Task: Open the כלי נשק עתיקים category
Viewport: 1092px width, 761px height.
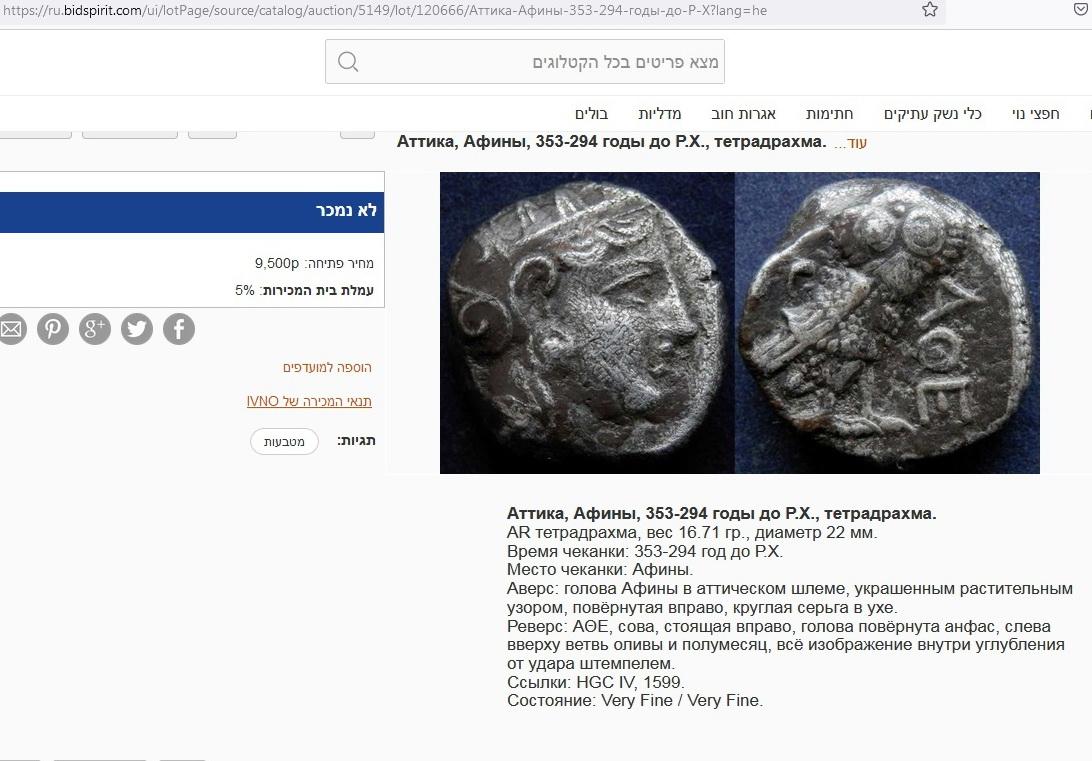Action: coord(933,113)
